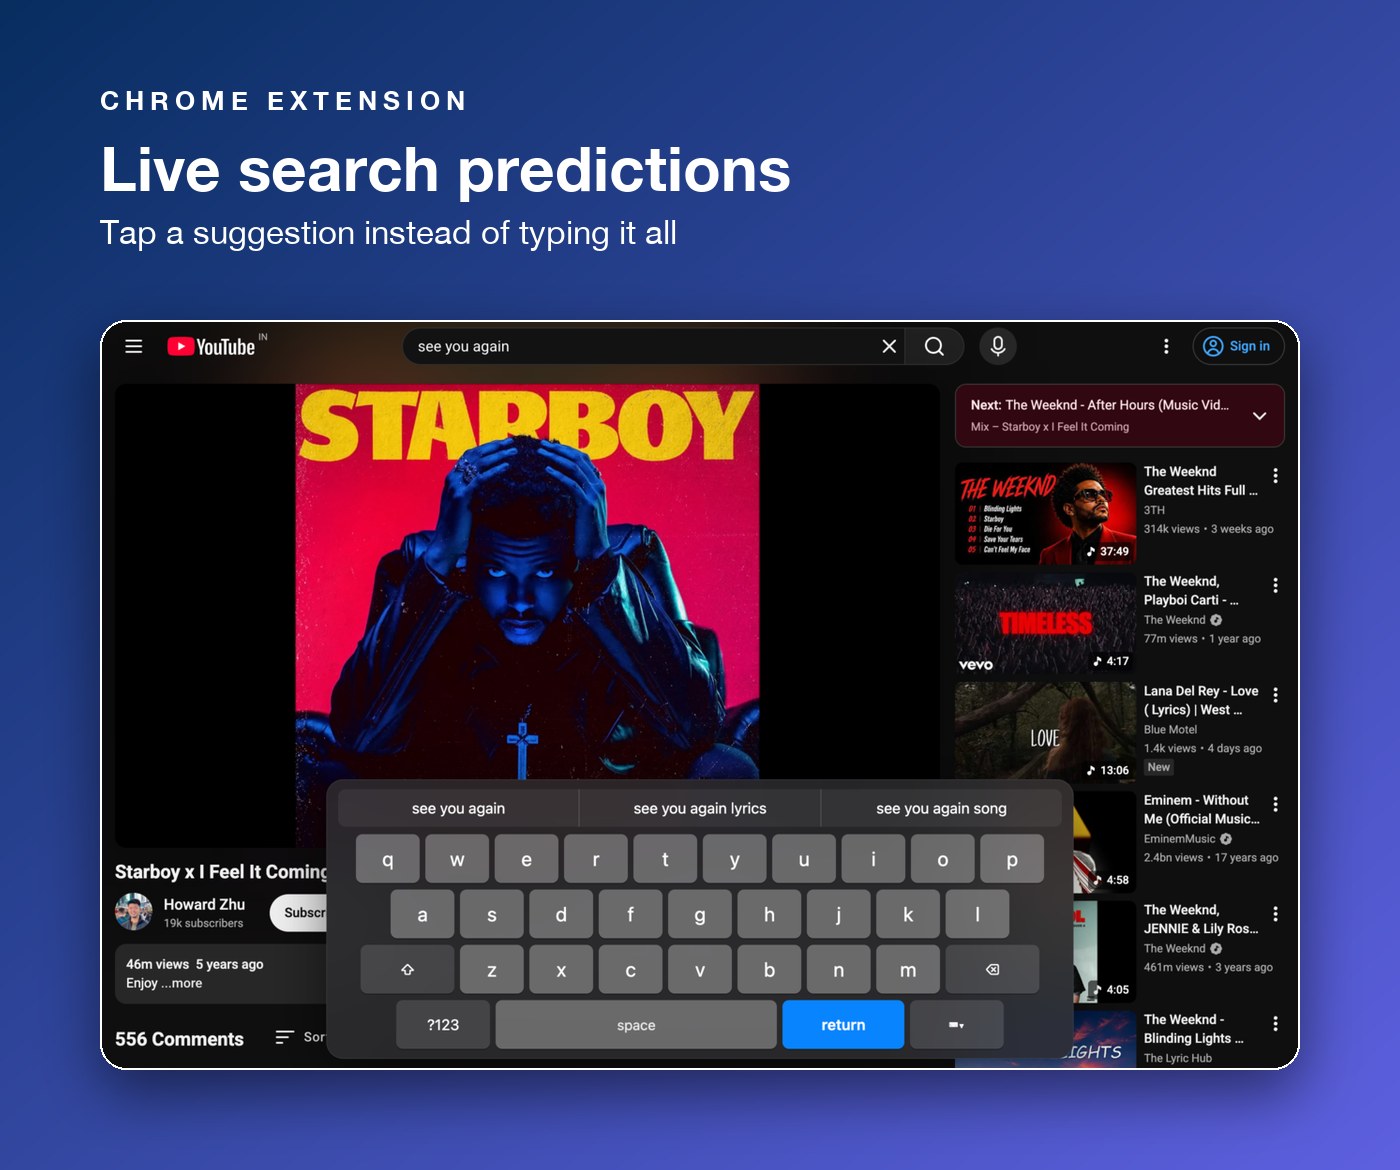Tap the z key
1400x1170 pixels.
492,970
